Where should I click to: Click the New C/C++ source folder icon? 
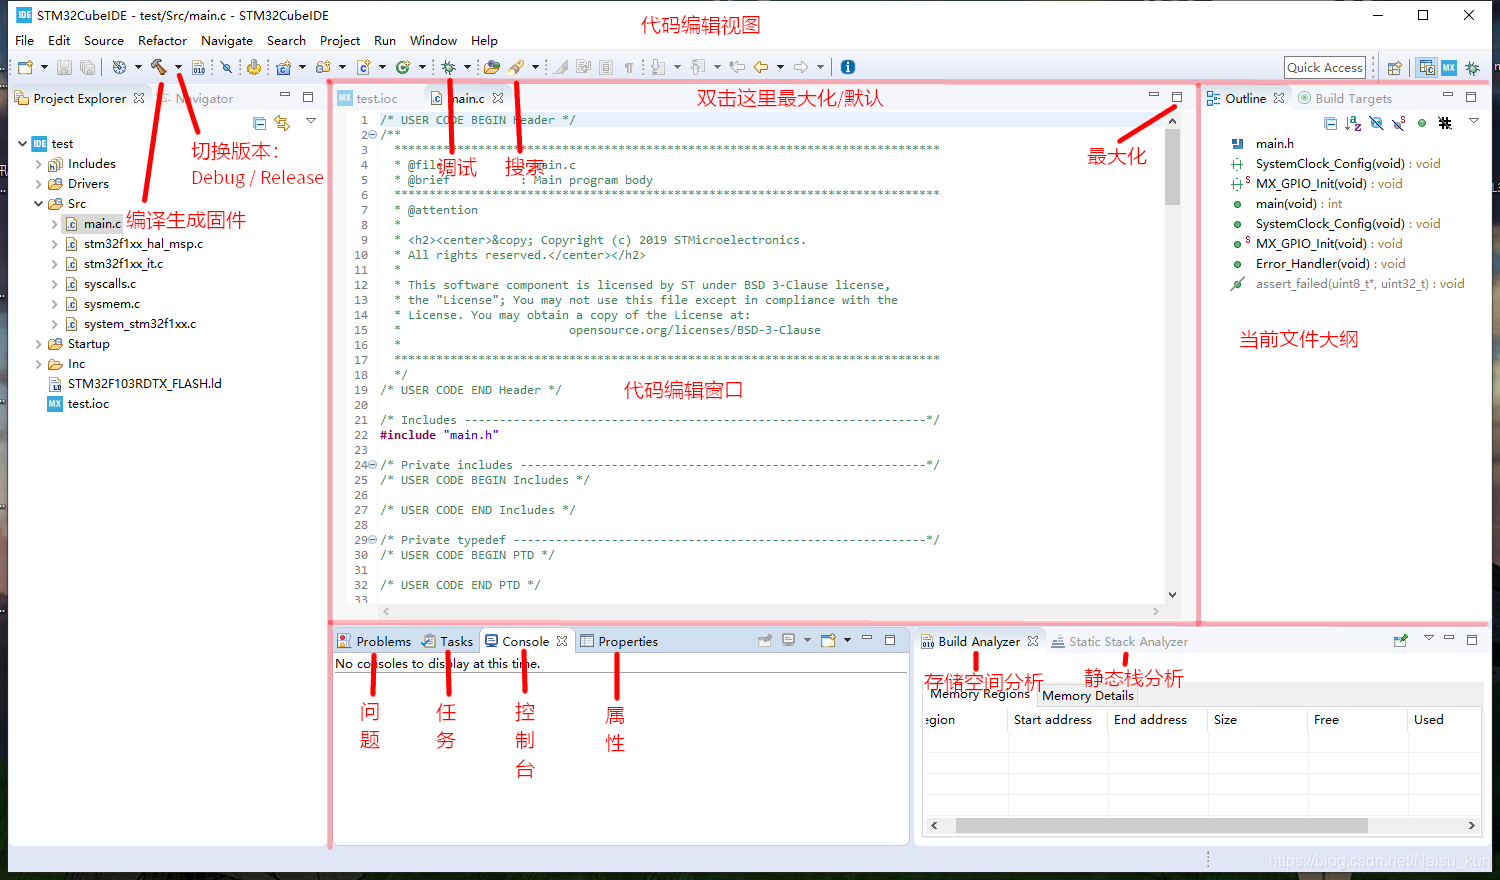click(323, 67)
